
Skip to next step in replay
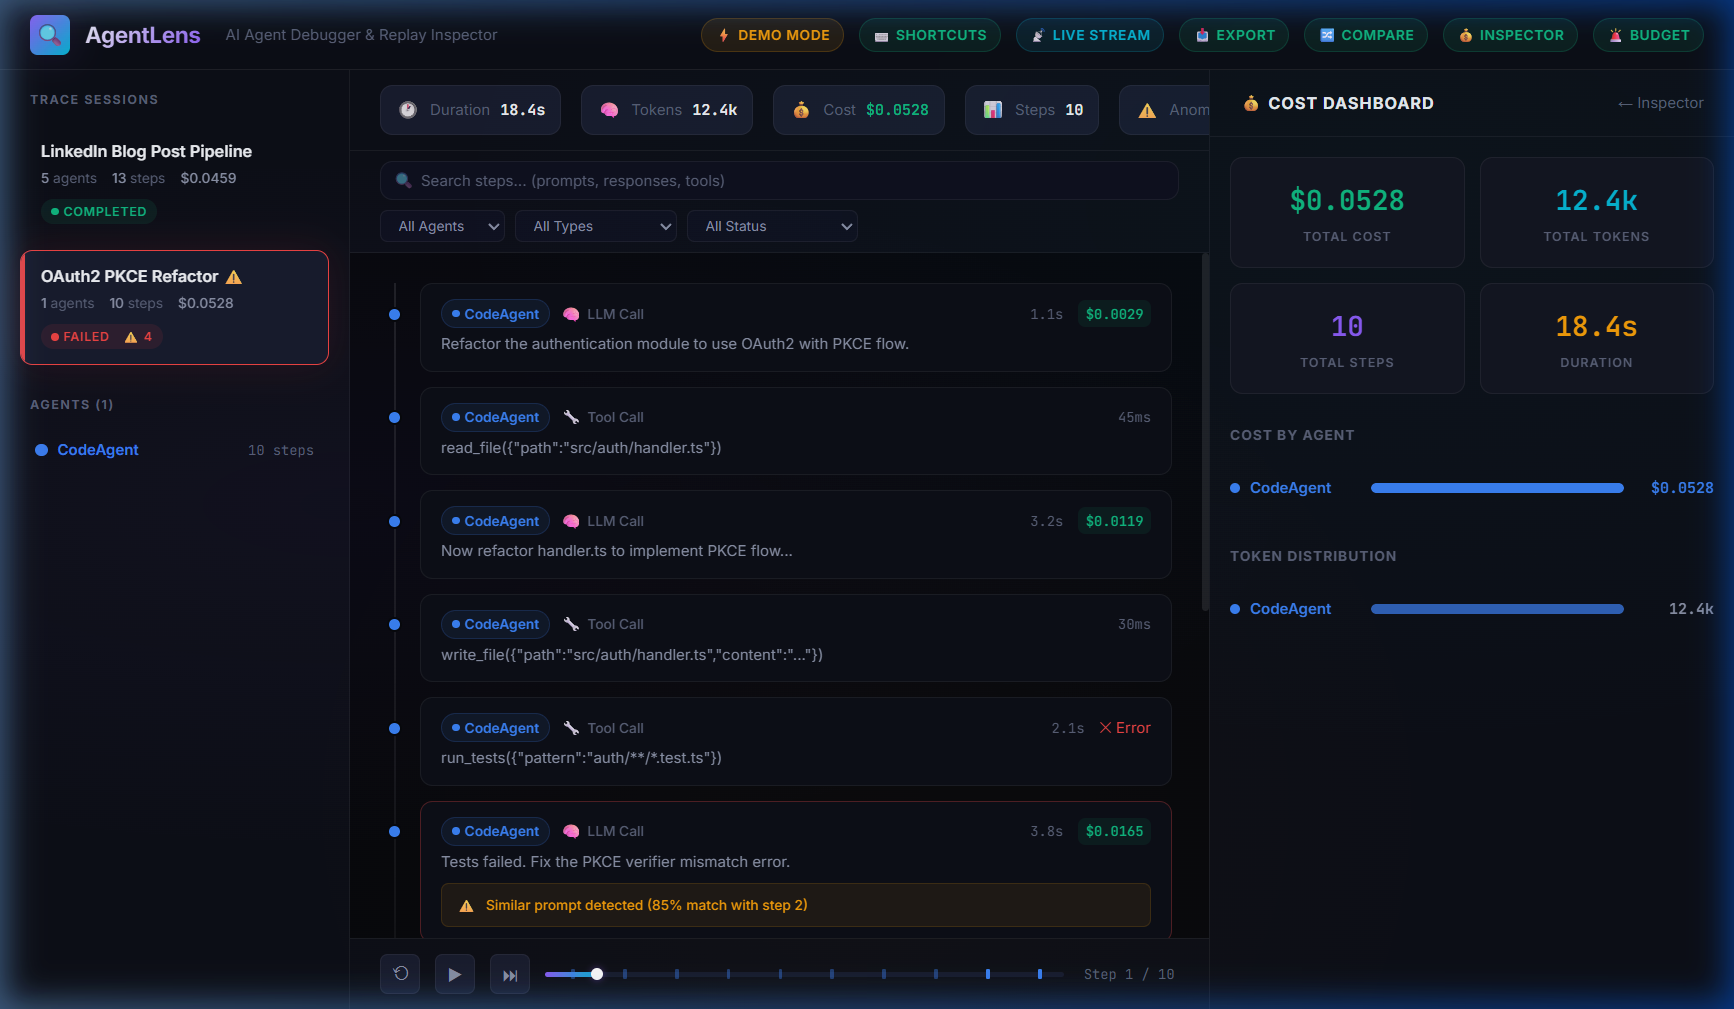tap(510, 974)
